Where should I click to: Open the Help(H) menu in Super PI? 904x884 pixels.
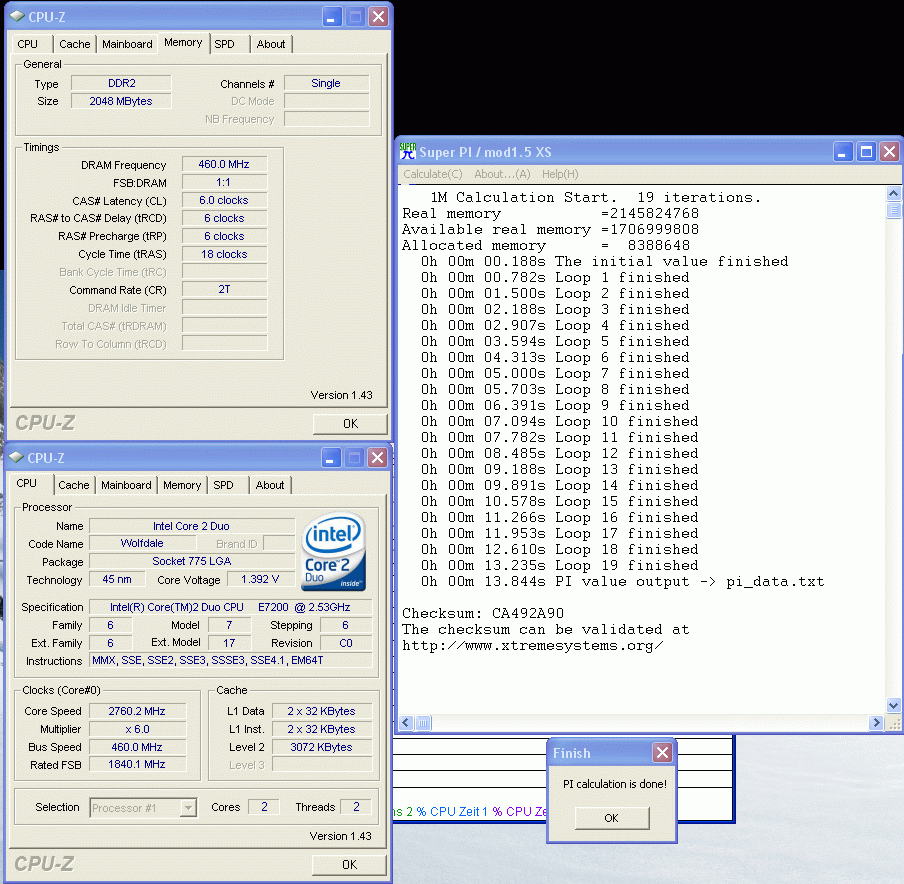pyautogui.click(x=560, y=174)
